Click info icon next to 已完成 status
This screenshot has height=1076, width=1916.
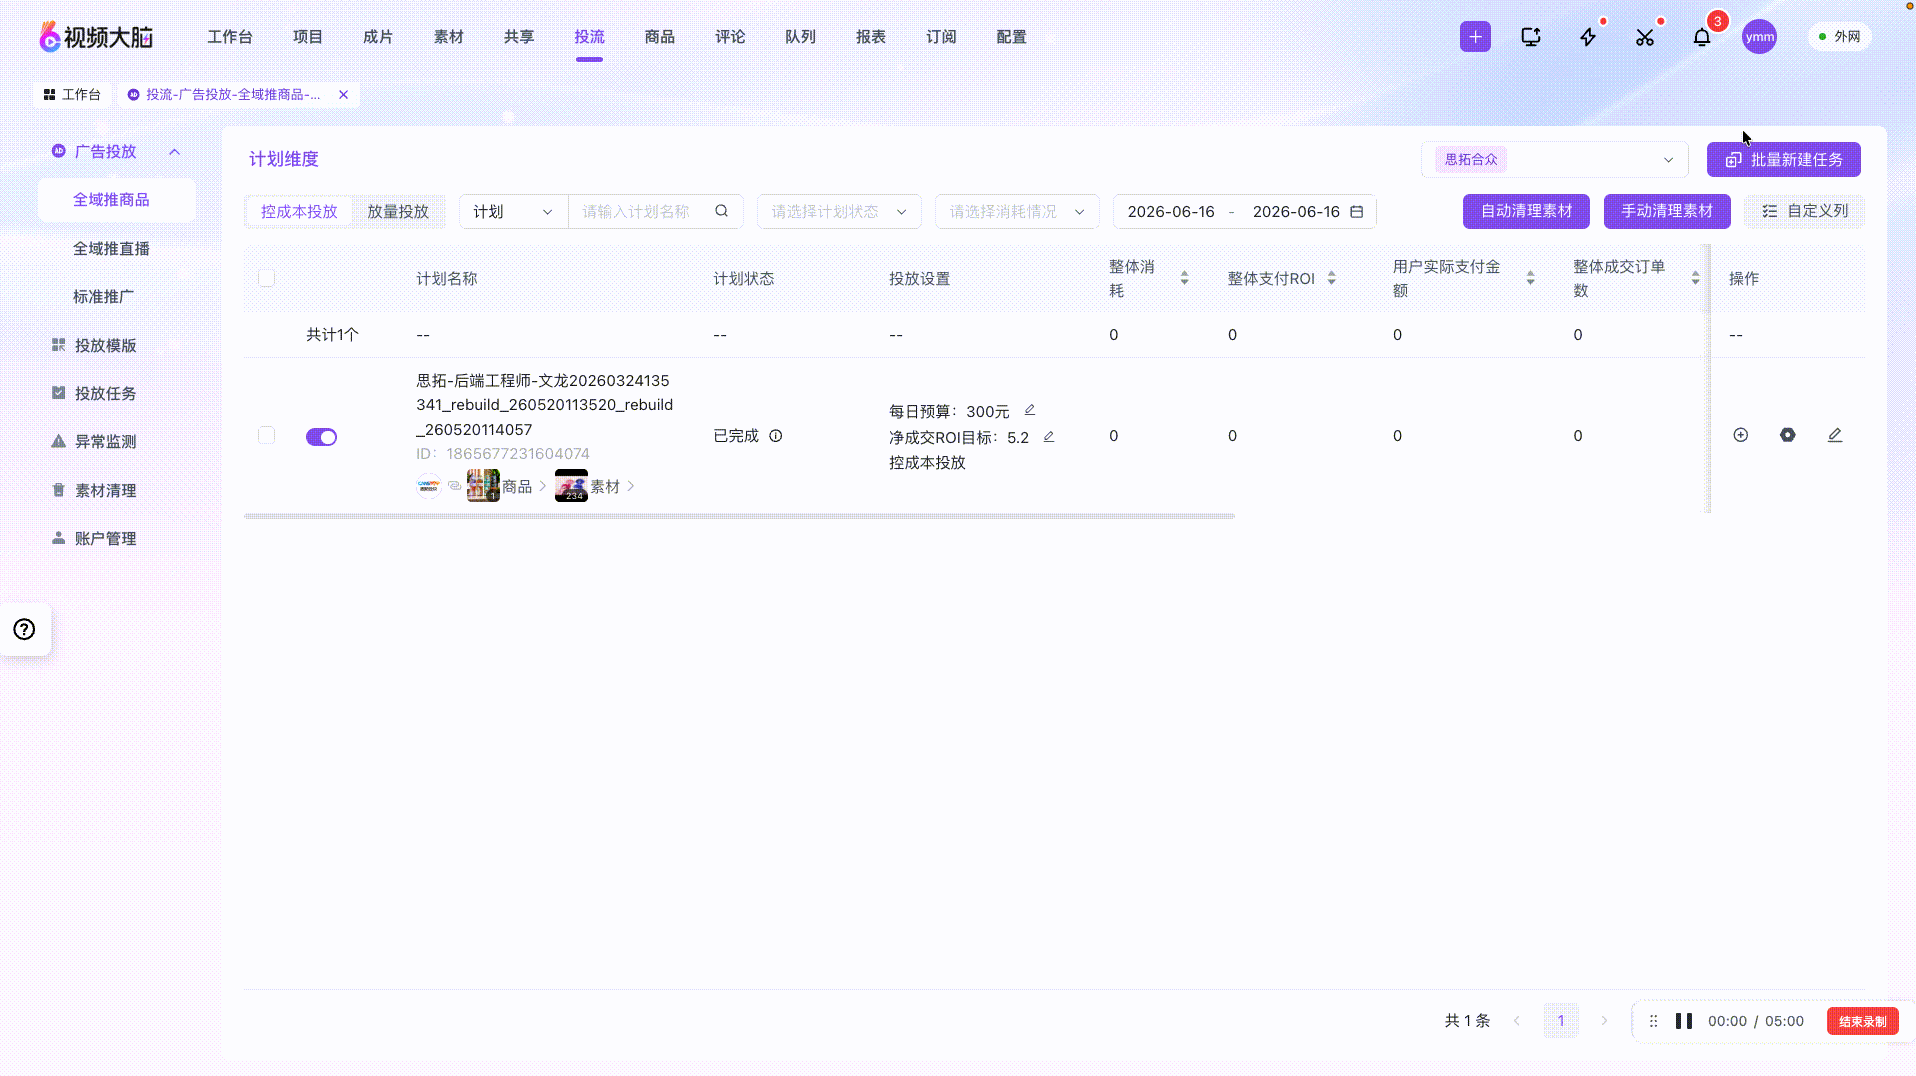[775, 436]
